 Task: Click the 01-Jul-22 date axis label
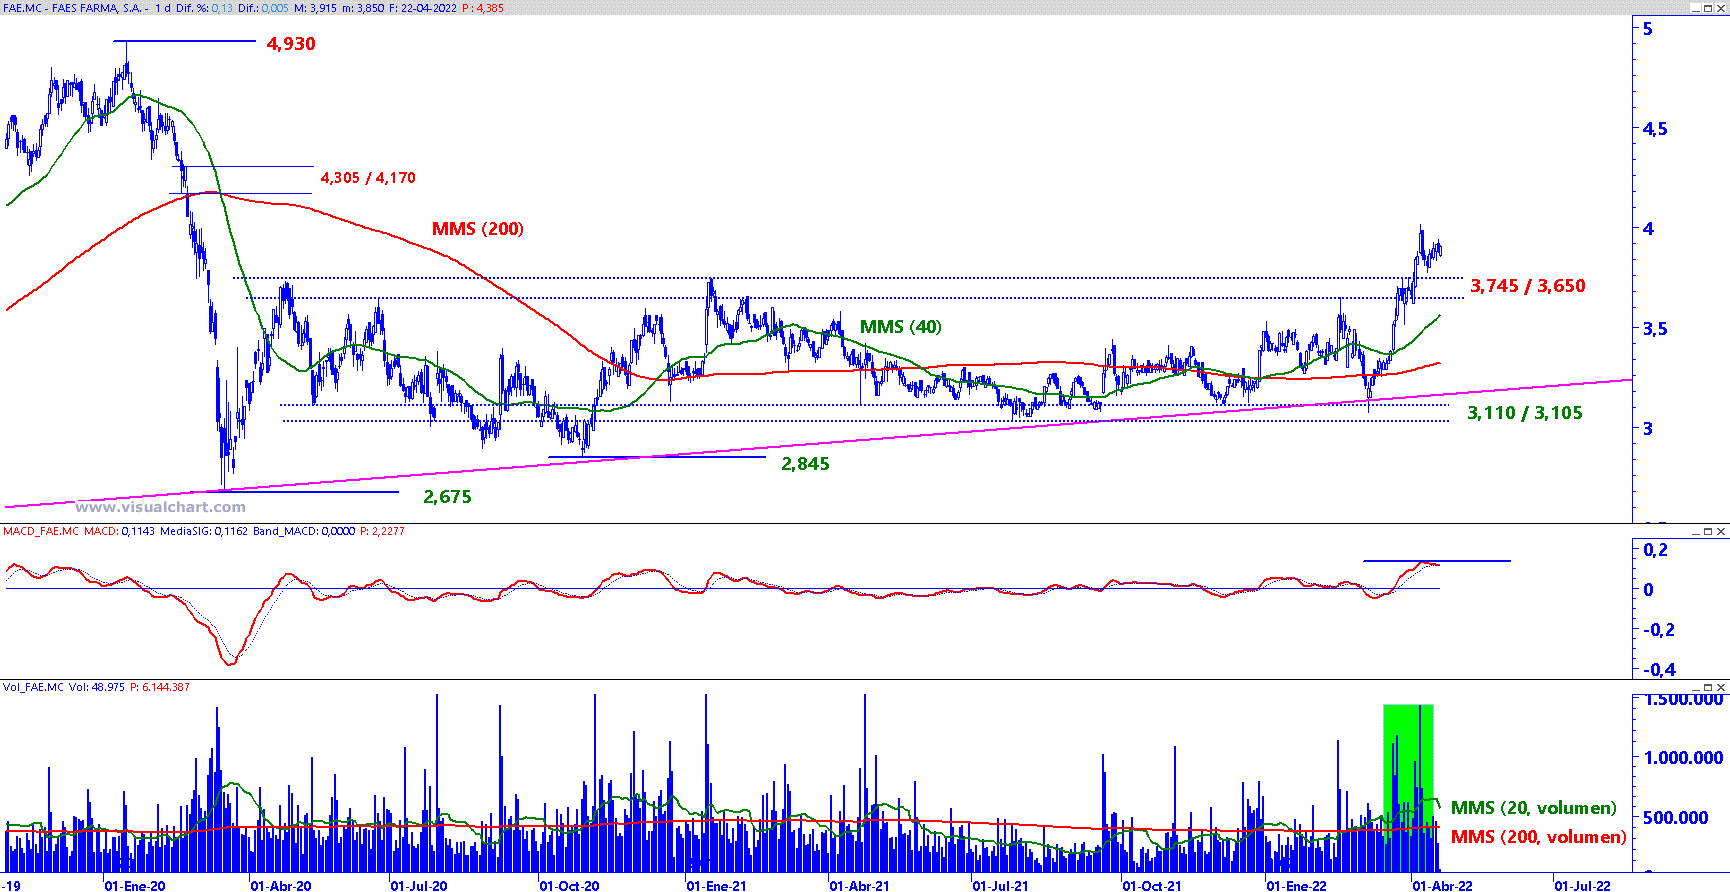click(x=1583, y=886)
